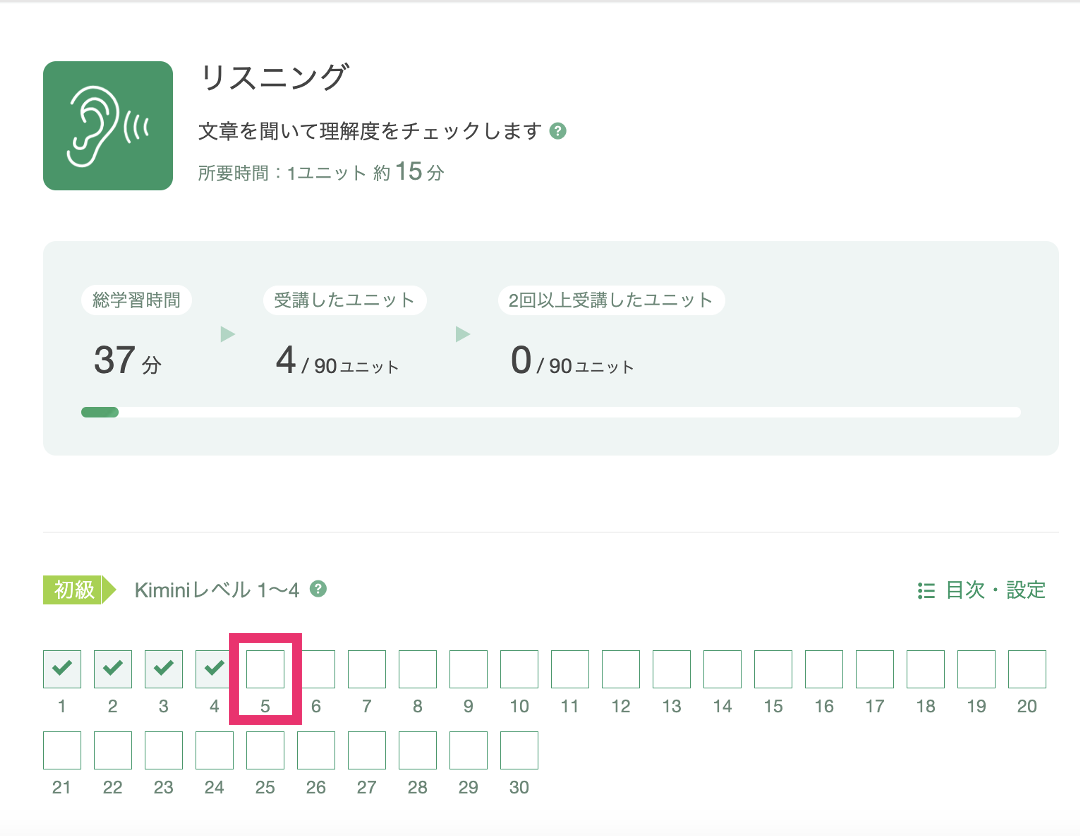Open unit 13 box
This screenshot has width=1080, height=836.
coord(672,669)
